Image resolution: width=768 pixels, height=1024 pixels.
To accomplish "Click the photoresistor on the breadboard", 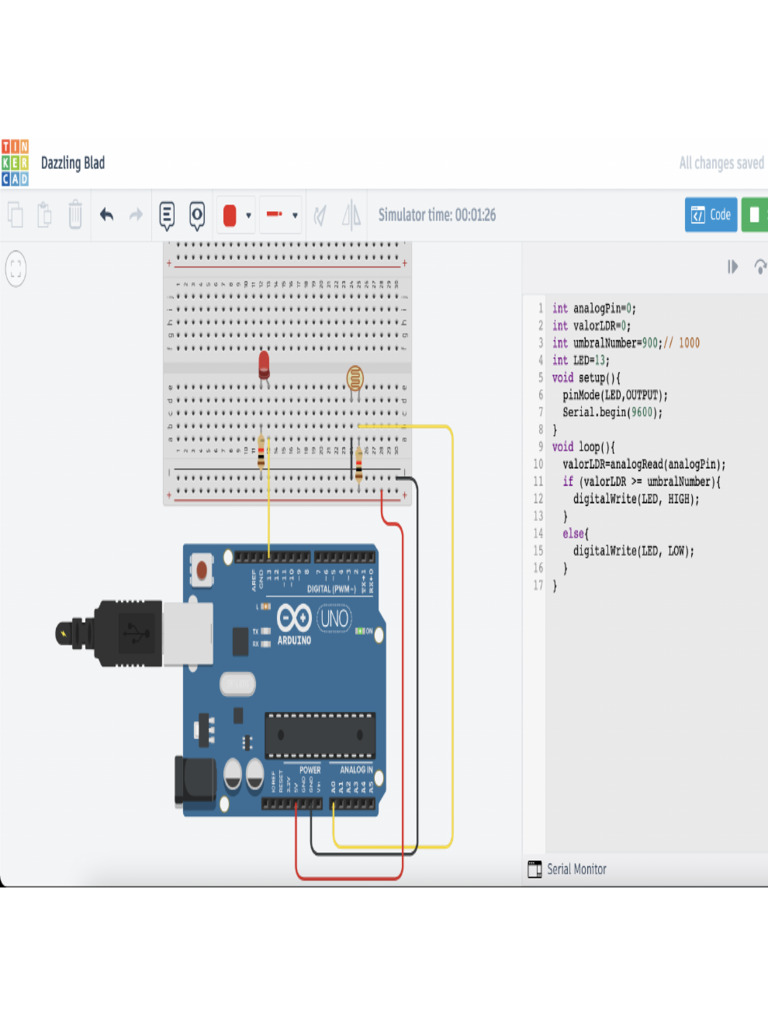I will coord(354,378).
